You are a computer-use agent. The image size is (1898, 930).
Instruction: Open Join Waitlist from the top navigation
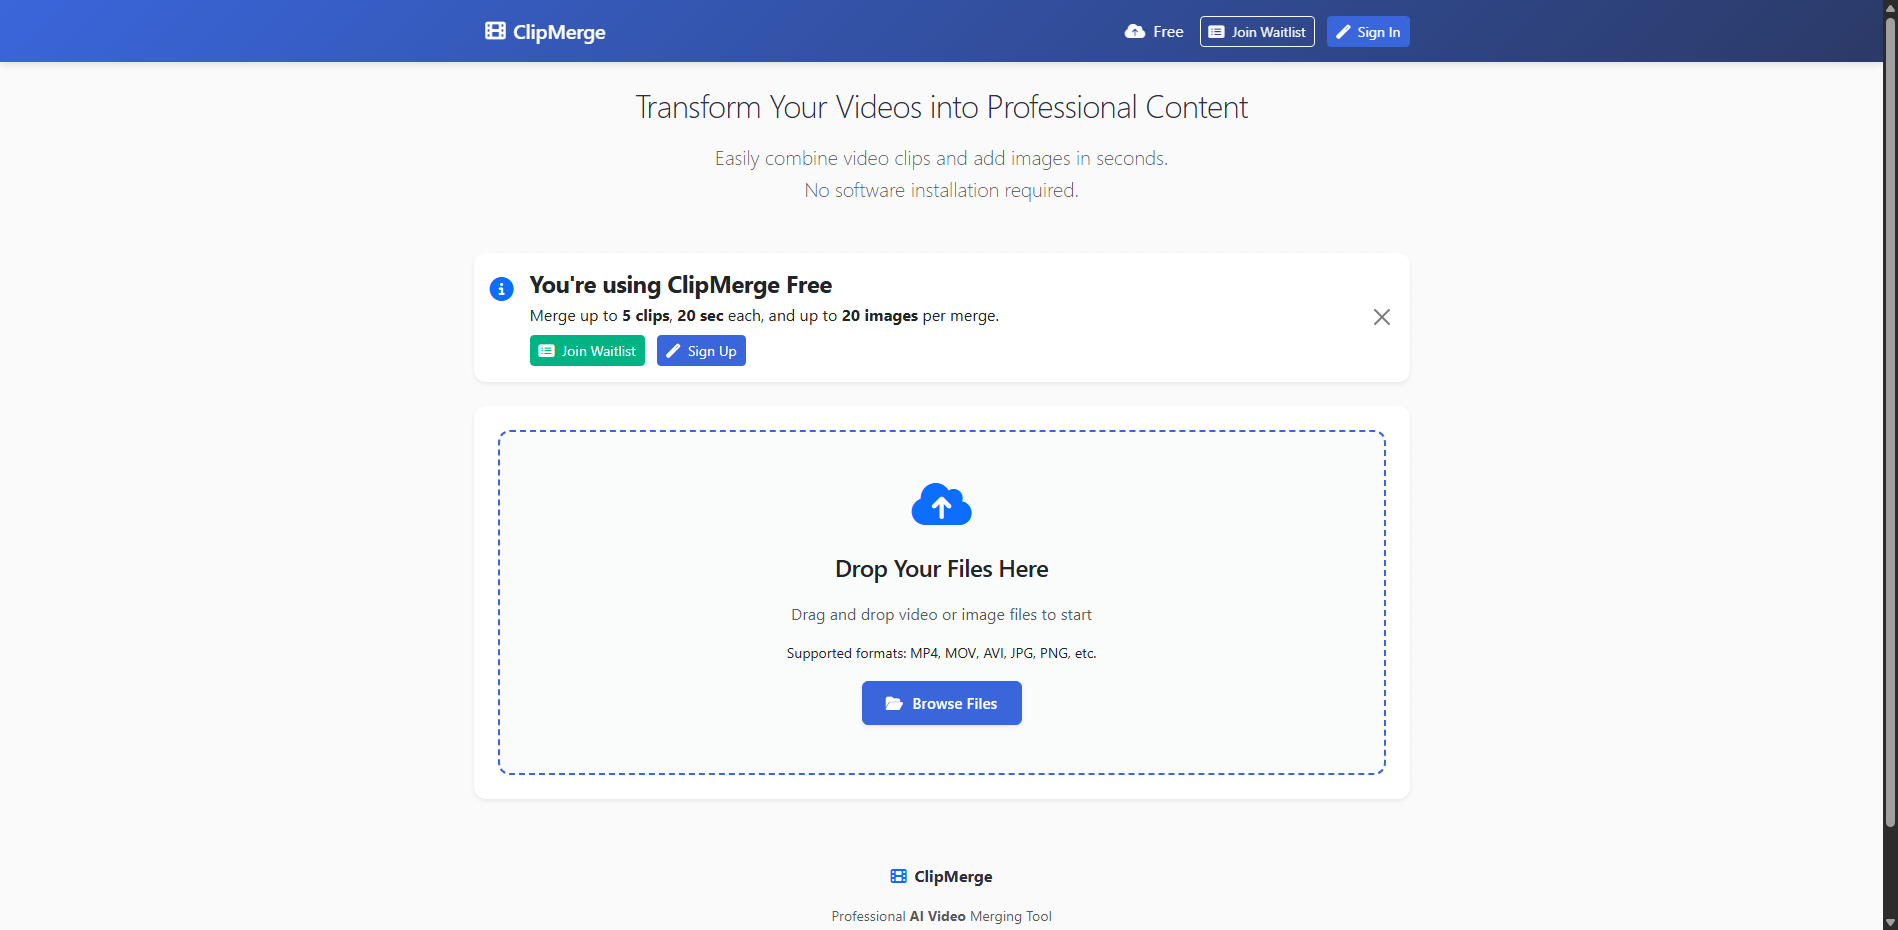pyautogui.click(x=1257, y=32)
